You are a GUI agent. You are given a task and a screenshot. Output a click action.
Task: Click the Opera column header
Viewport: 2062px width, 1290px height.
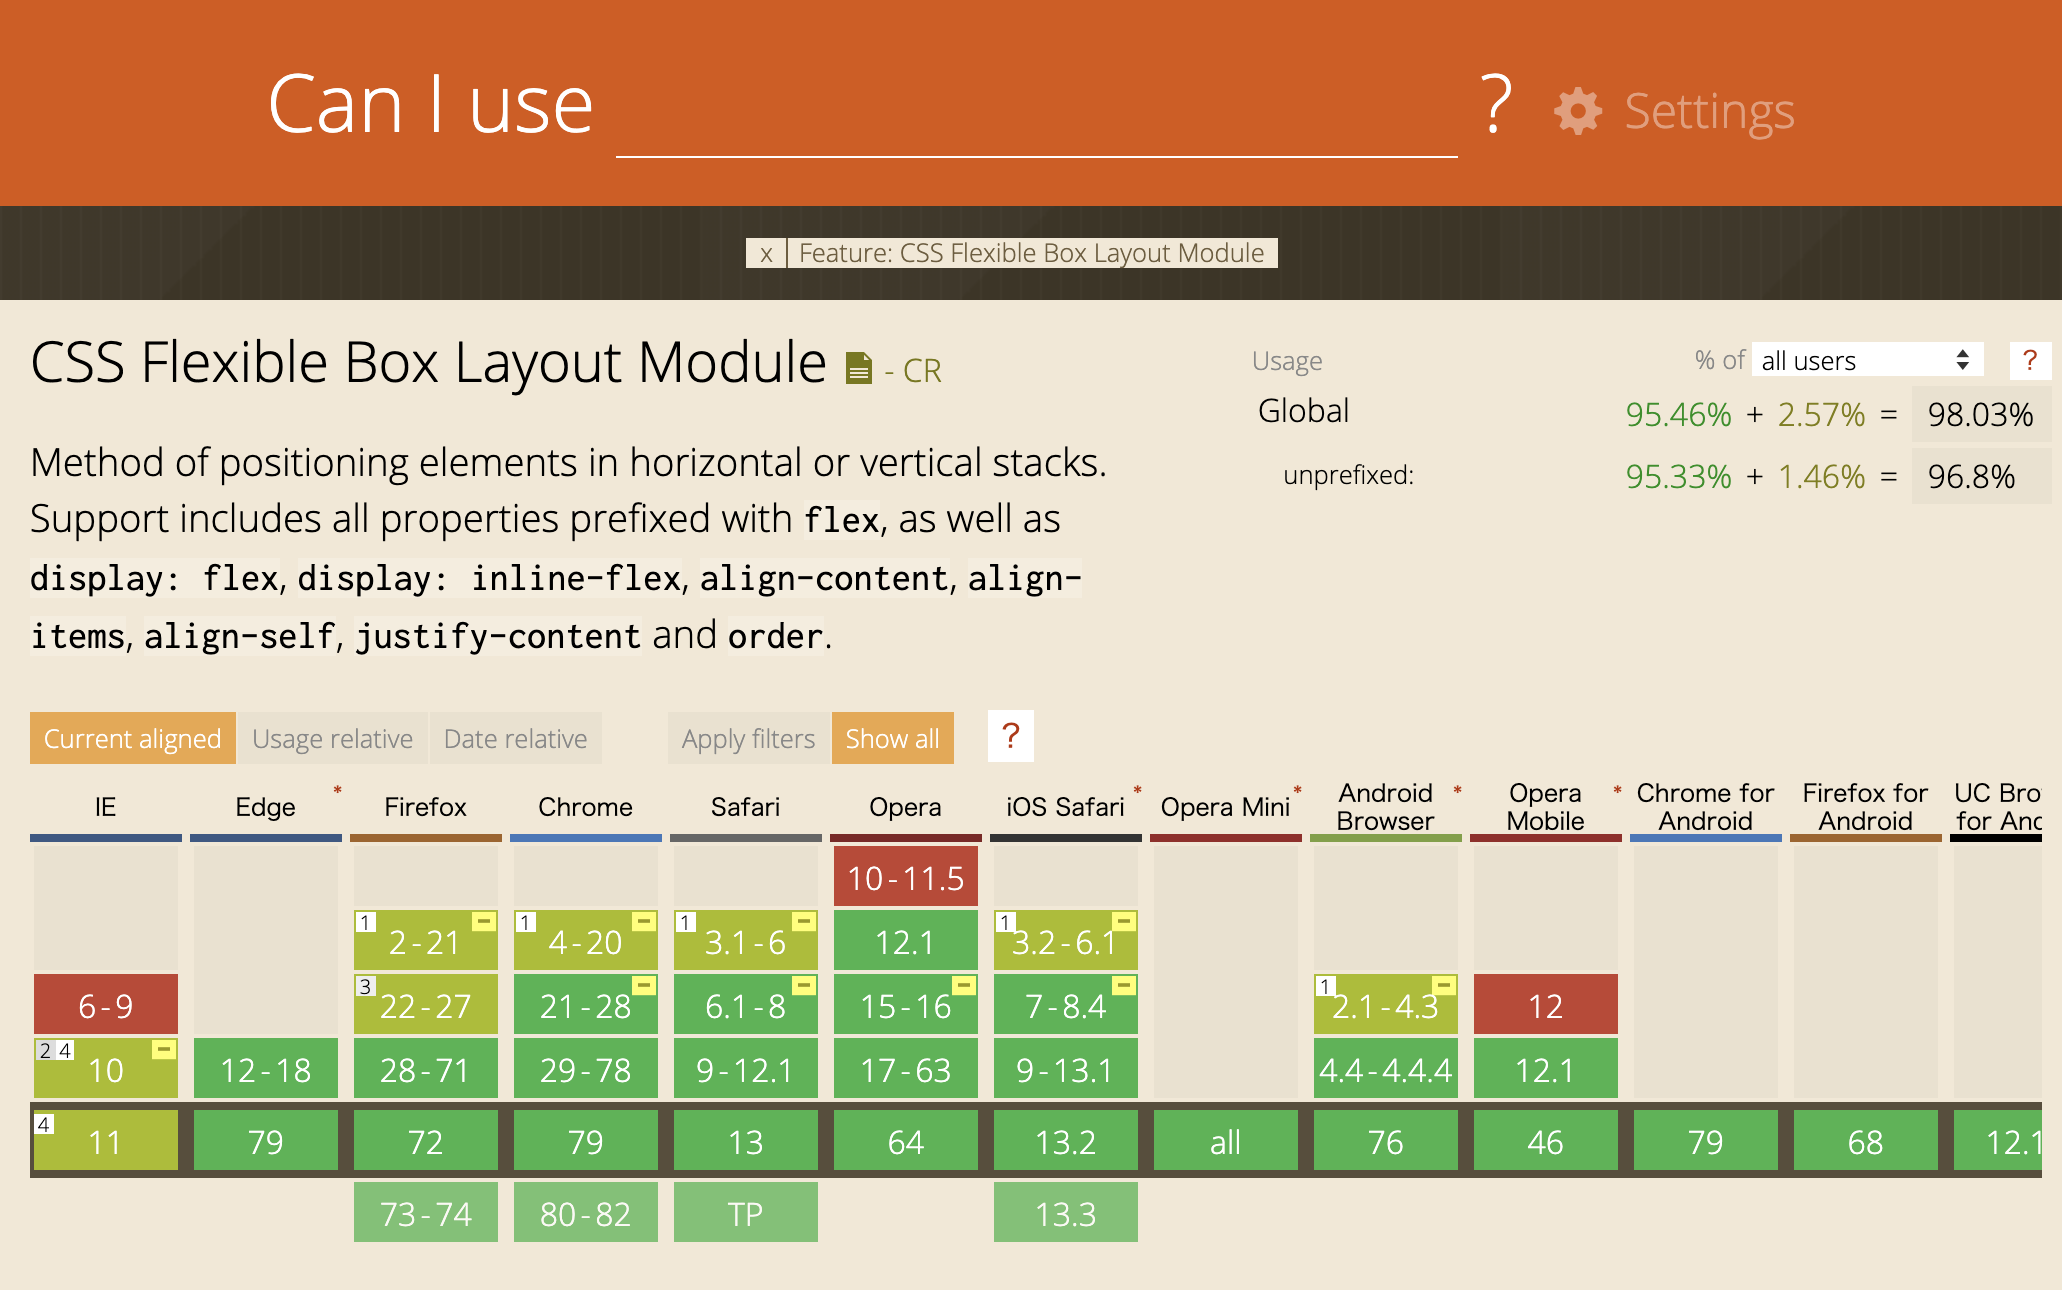(x=906, y=807)
